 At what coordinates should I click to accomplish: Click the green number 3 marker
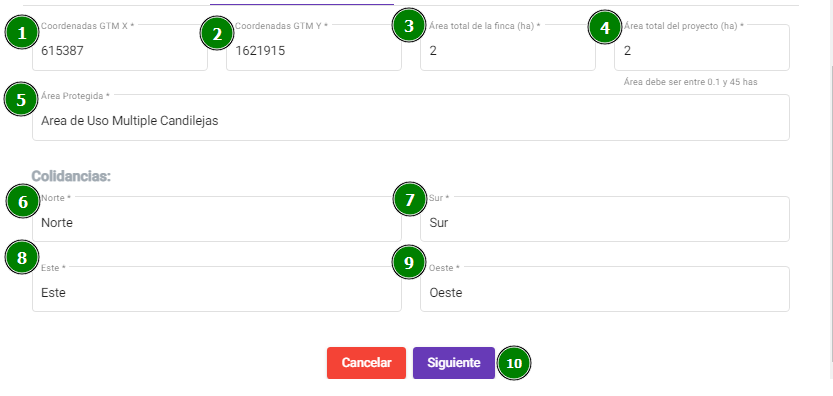(x=409, y=26)
